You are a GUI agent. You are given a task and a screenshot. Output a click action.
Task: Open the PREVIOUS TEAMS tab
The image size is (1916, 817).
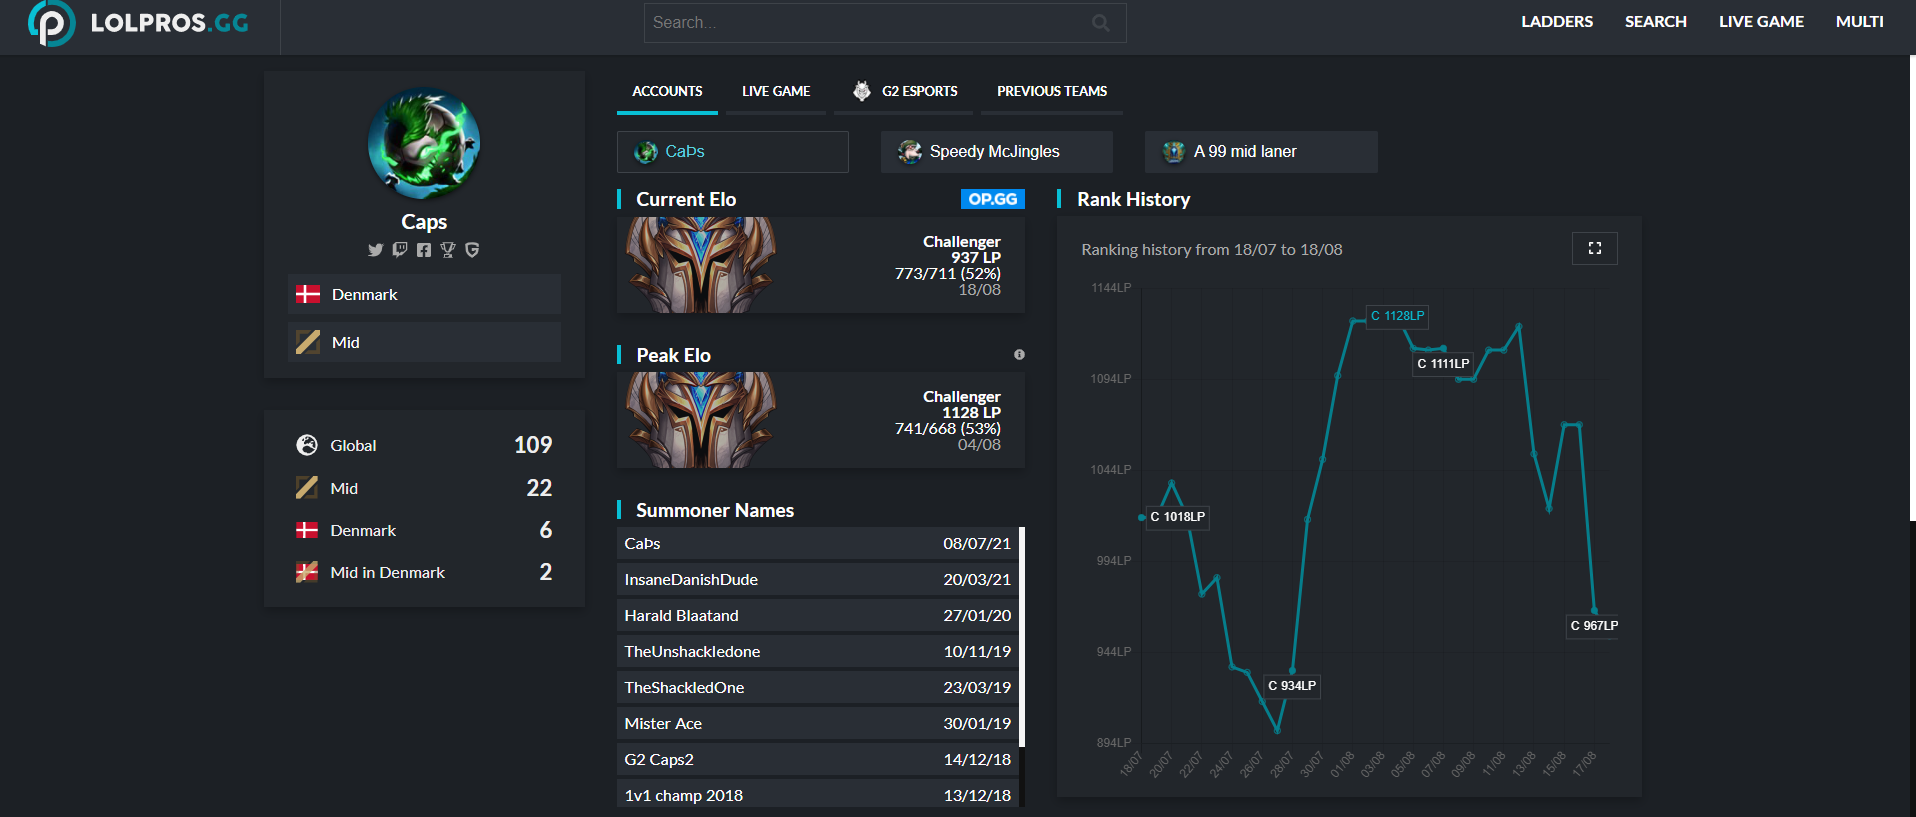1052,91
